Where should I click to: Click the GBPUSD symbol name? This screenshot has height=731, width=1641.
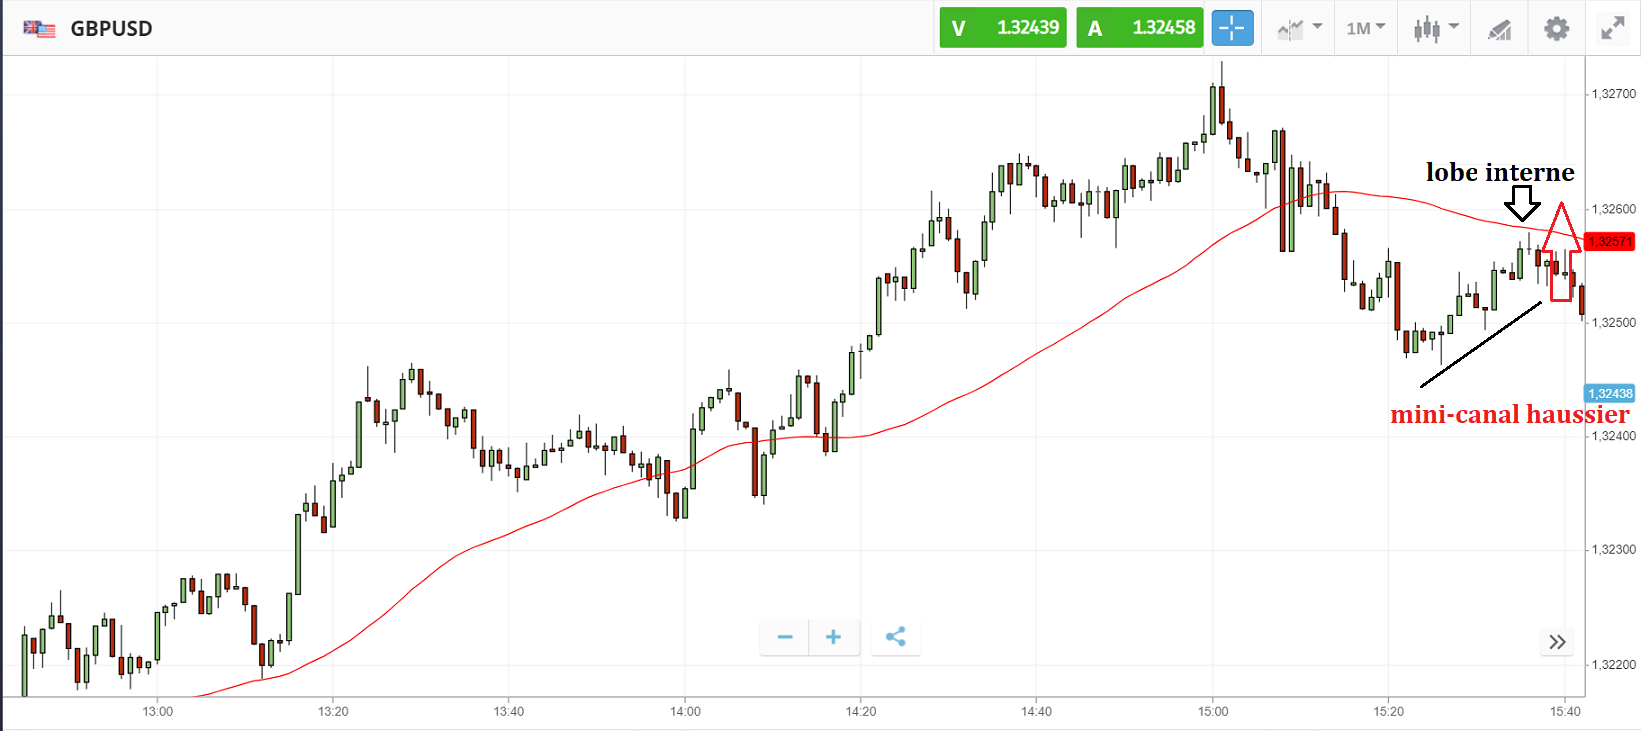pyautogui.click(x=111, y=28)
